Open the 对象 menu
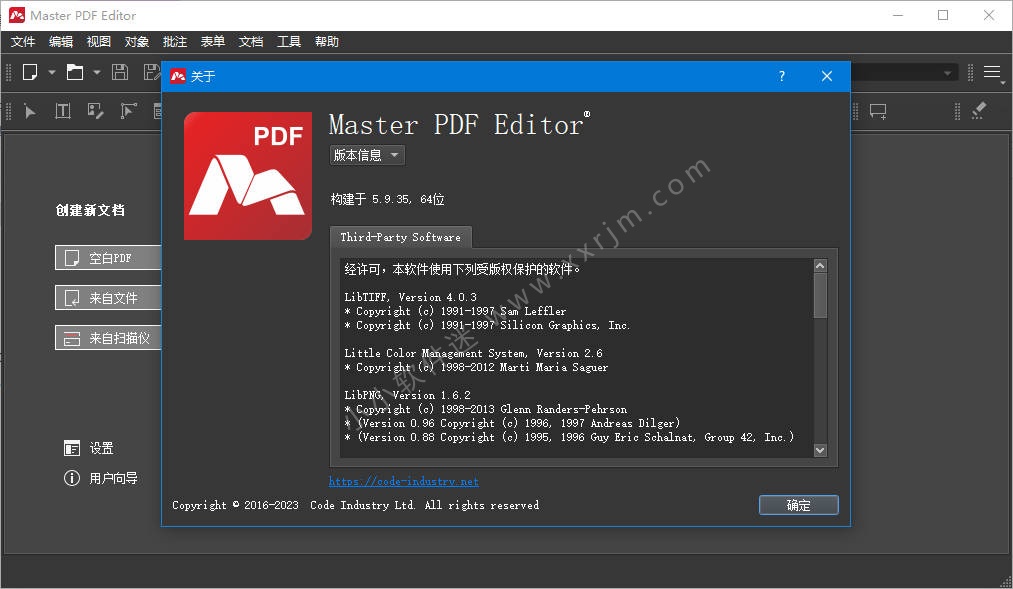 click(137, 42)
